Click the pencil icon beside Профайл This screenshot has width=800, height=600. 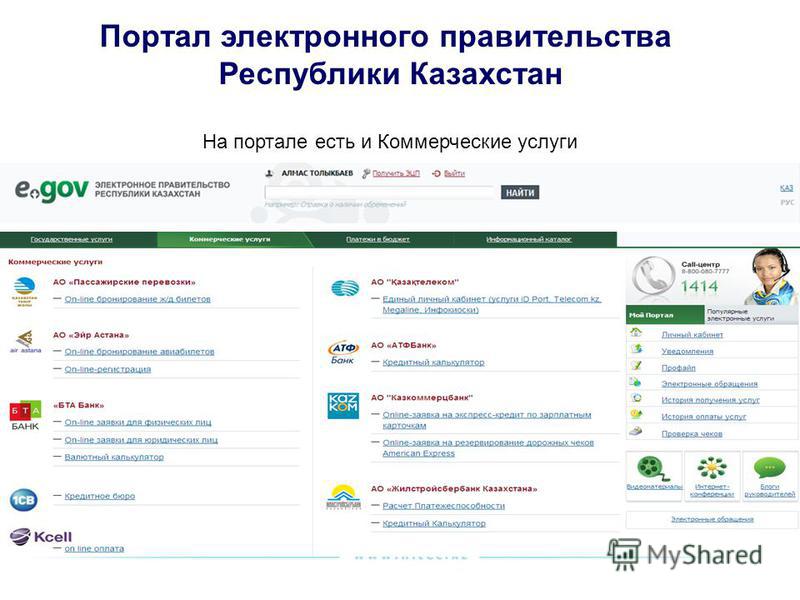click(636, 366)
